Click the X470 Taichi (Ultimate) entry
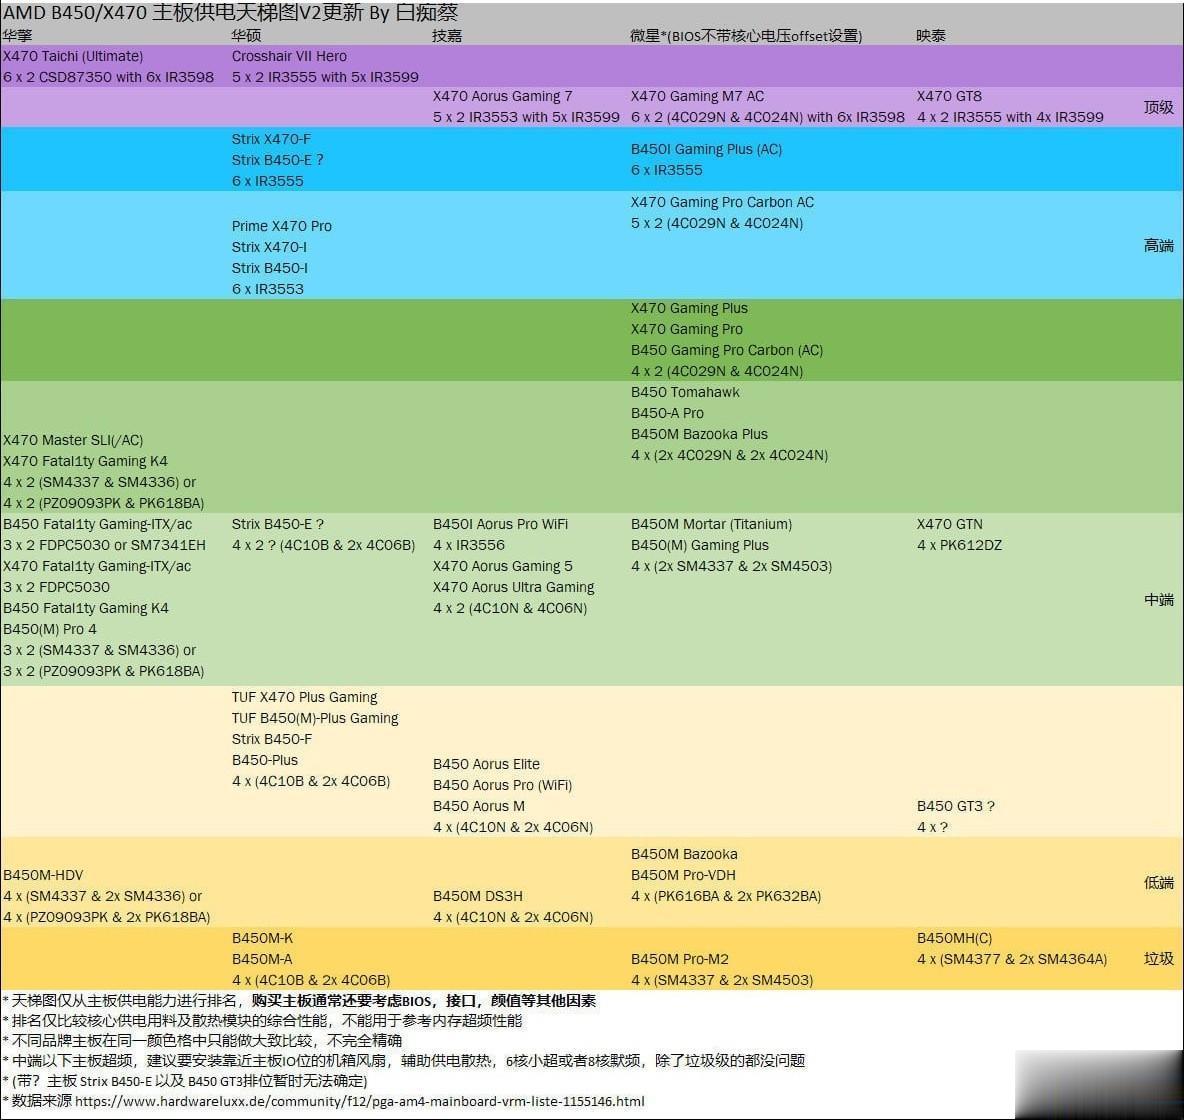Screen dimensions: 1184x1120 (x=73, y=56)
